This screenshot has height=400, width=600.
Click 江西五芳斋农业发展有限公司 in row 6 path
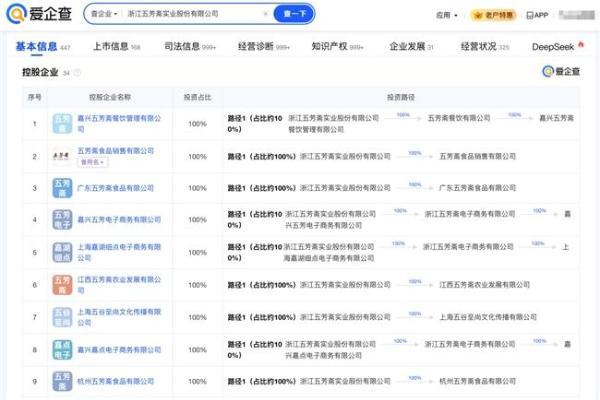(x=484, y=285)
